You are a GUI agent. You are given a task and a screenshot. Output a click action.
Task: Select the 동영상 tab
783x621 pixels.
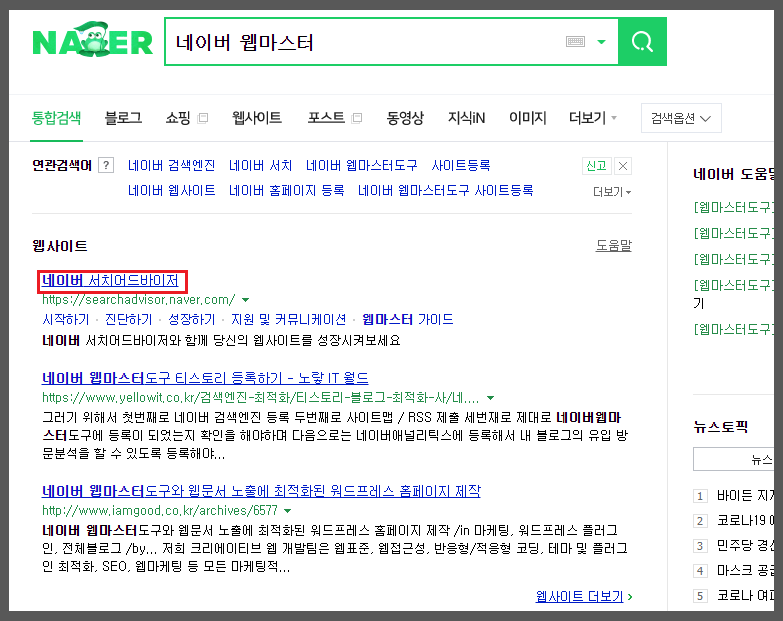click(405, 118)
